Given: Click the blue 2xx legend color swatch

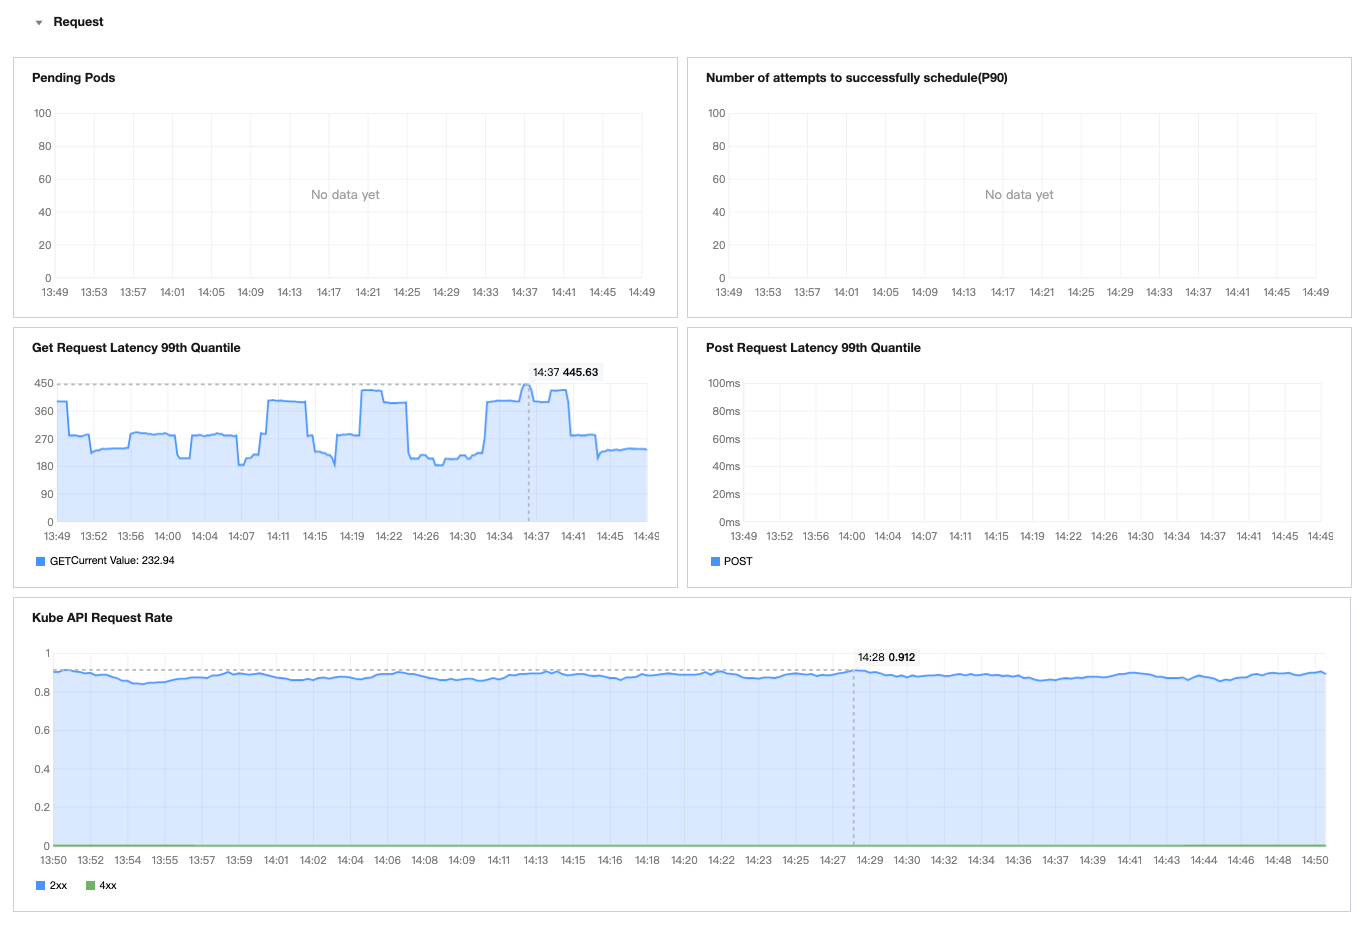Looking at the screenshot, I should point(41,885).
